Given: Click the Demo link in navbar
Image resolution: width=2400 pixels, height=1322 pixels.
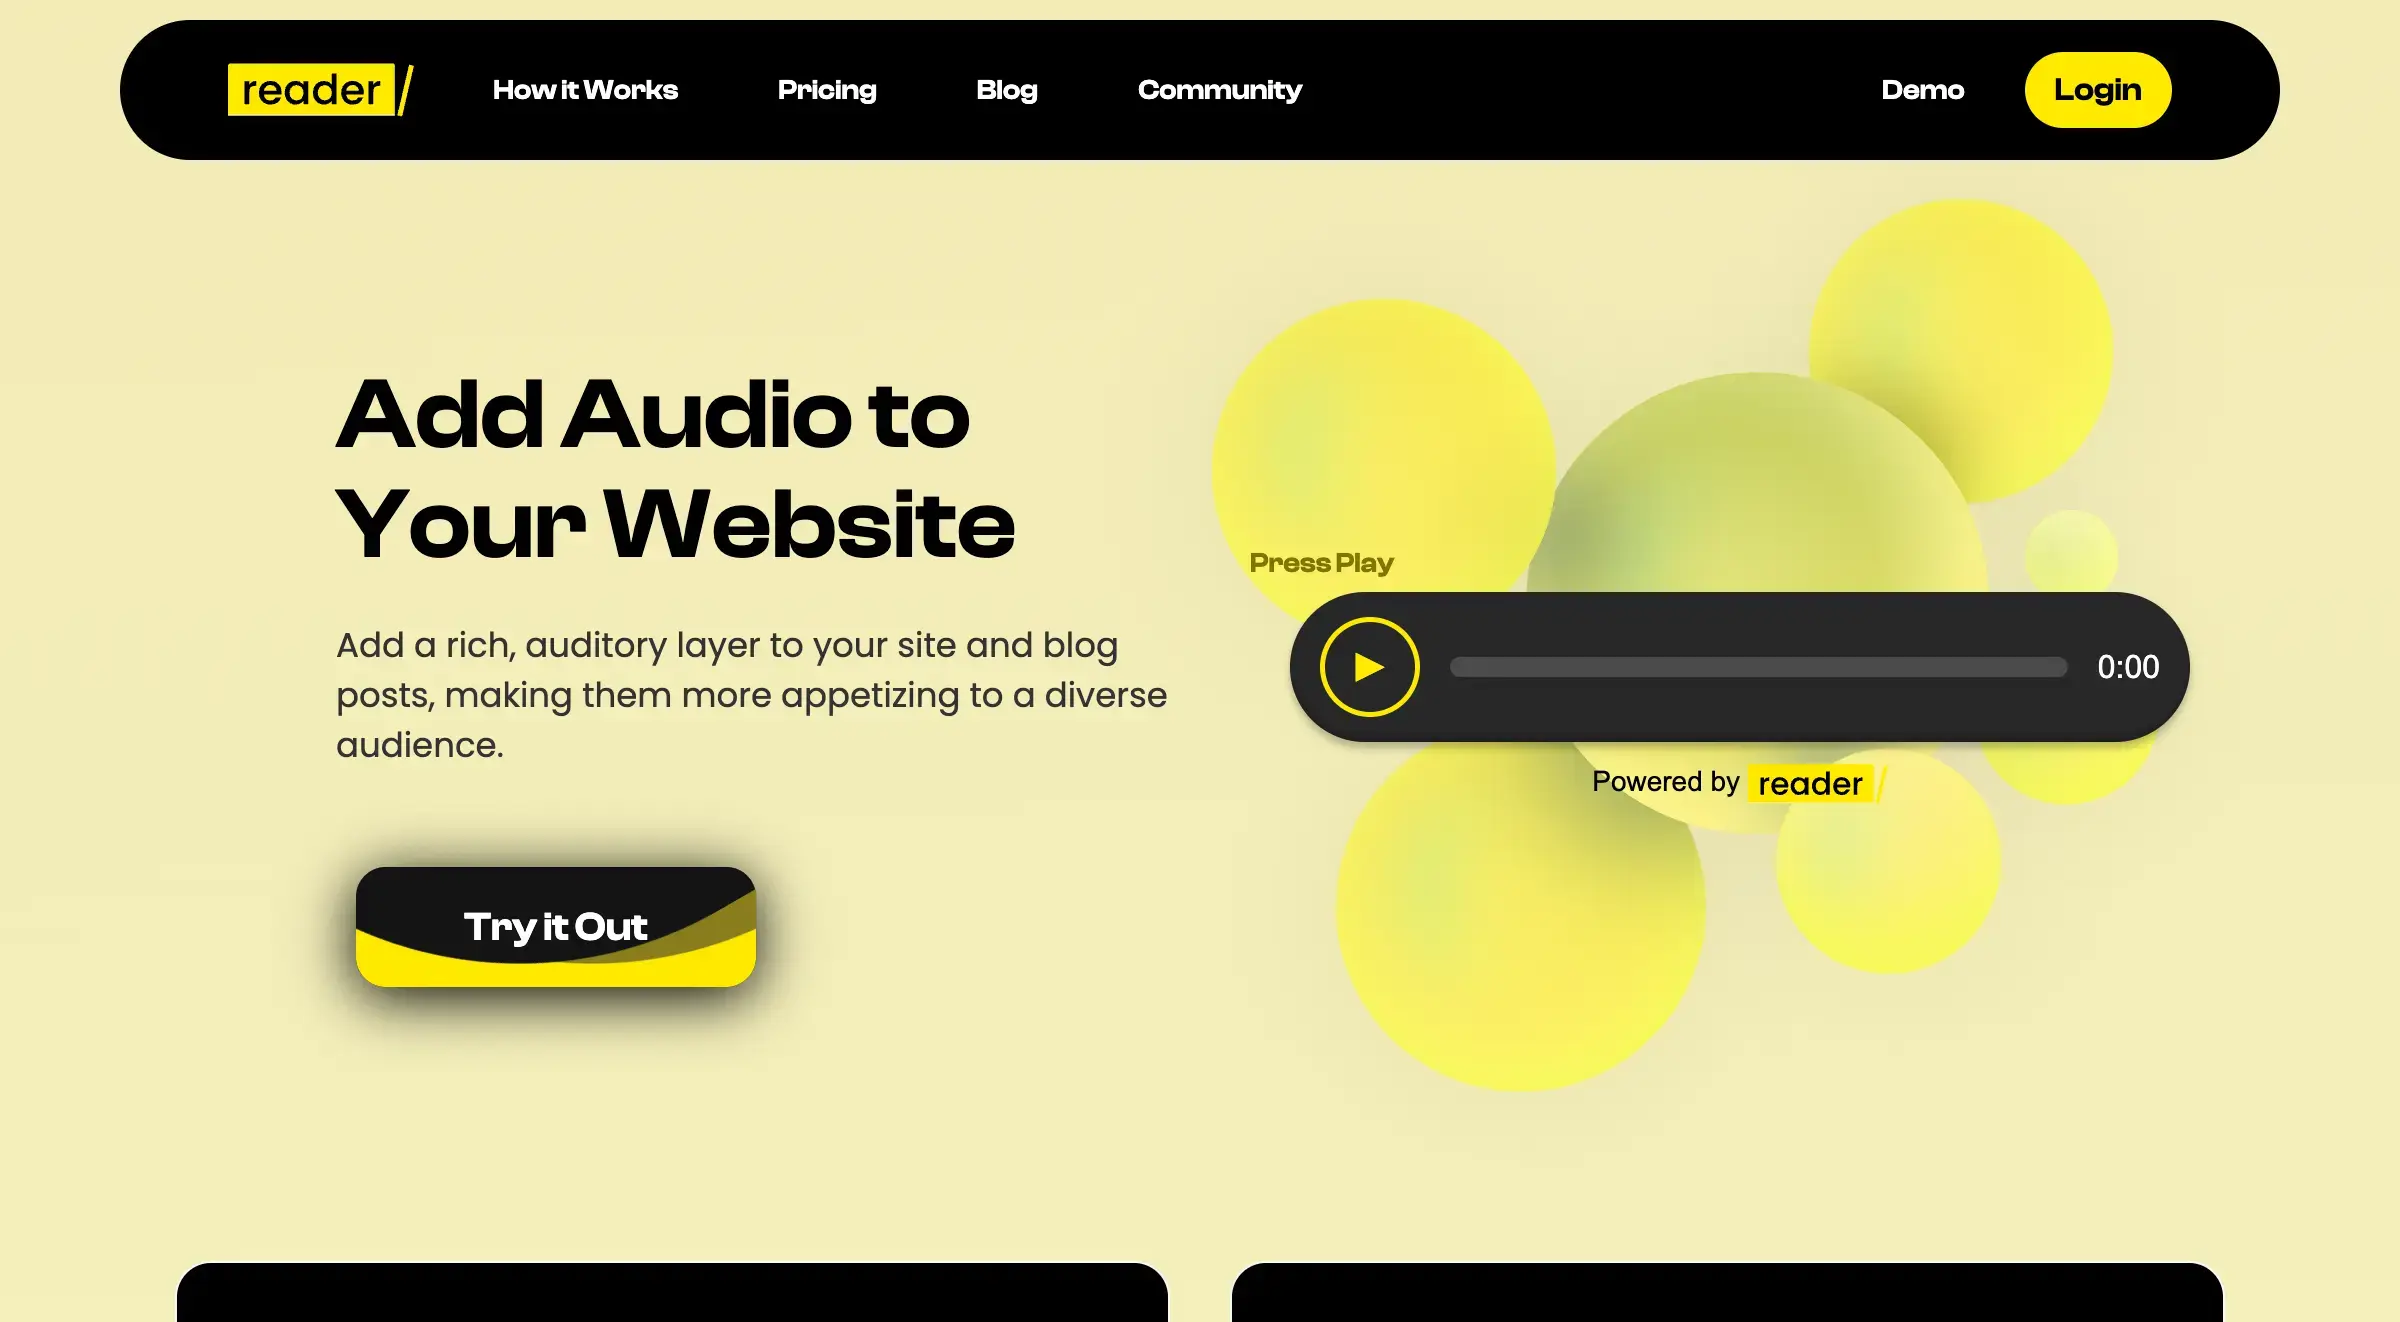Looking at the screenshot, I should click(x=1922, y=90).
